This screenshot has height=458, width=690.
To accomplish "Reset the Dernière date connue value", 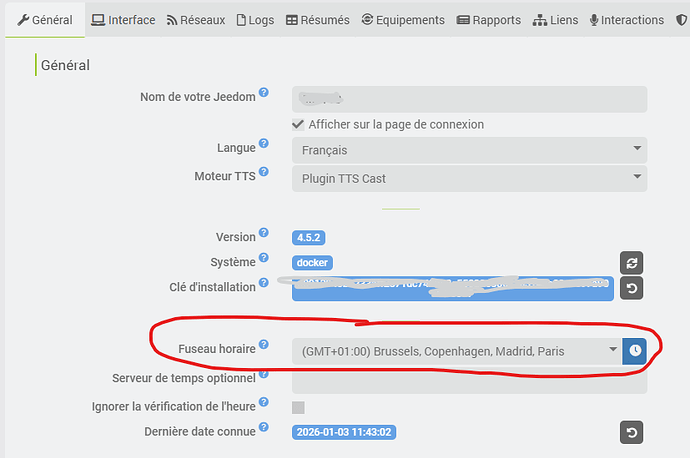I will click(x=630, y=433).
